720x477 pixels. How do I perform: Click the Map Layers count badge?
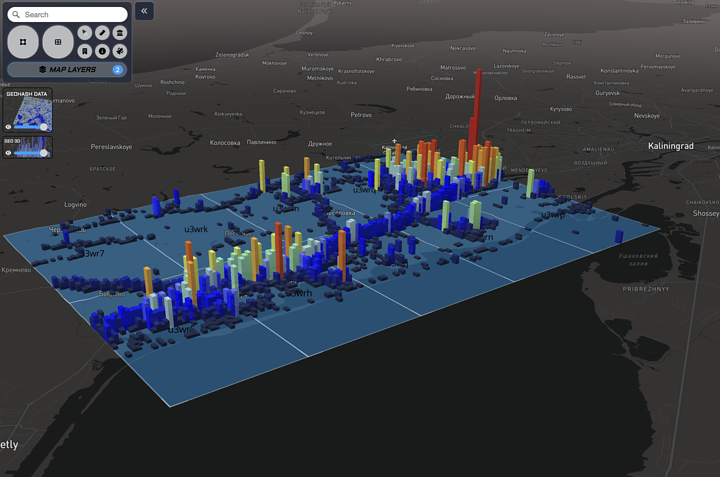point(118,70)
